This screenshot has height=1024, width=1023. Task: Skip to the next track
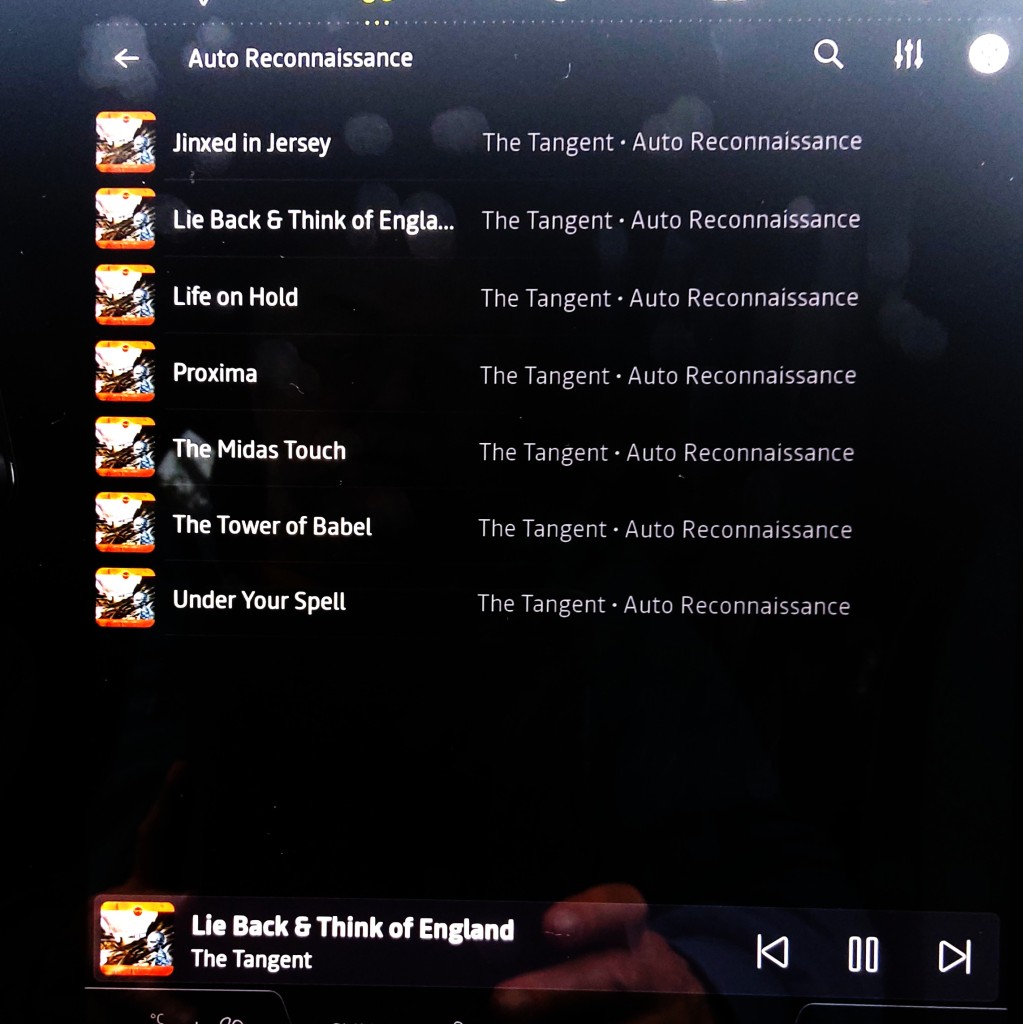point(954,956)
